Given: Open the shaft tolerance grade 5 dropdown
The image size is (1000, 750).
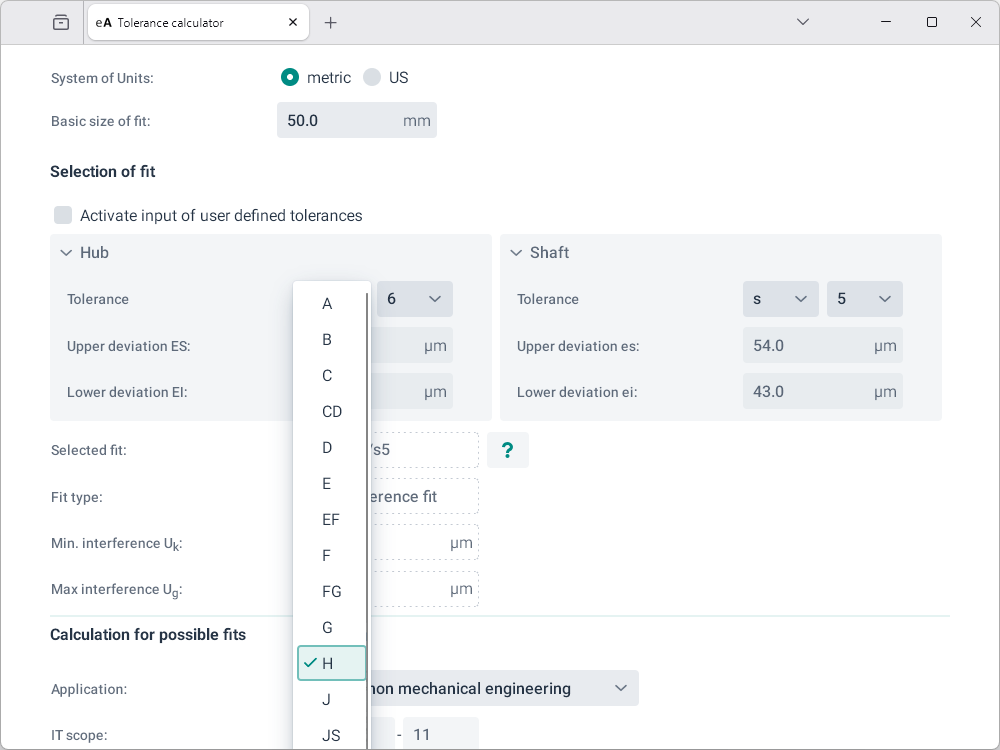Looking at the screenshot, I should point(864,299).
